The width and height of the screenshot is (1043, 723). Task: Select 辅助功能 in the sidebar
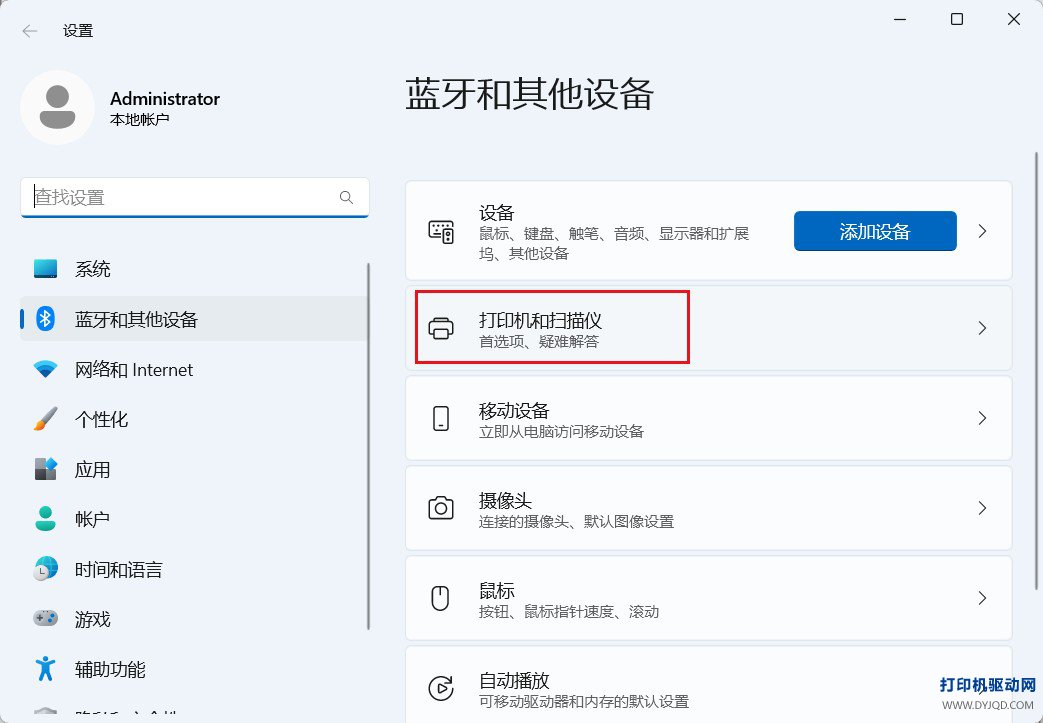(194, 669)
